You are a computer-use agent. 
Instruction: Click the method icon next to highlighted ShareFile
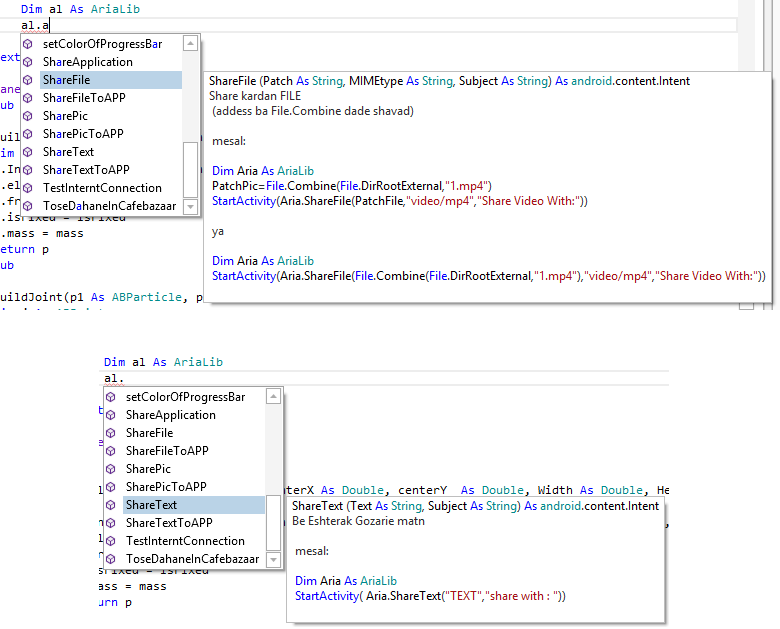28,80
